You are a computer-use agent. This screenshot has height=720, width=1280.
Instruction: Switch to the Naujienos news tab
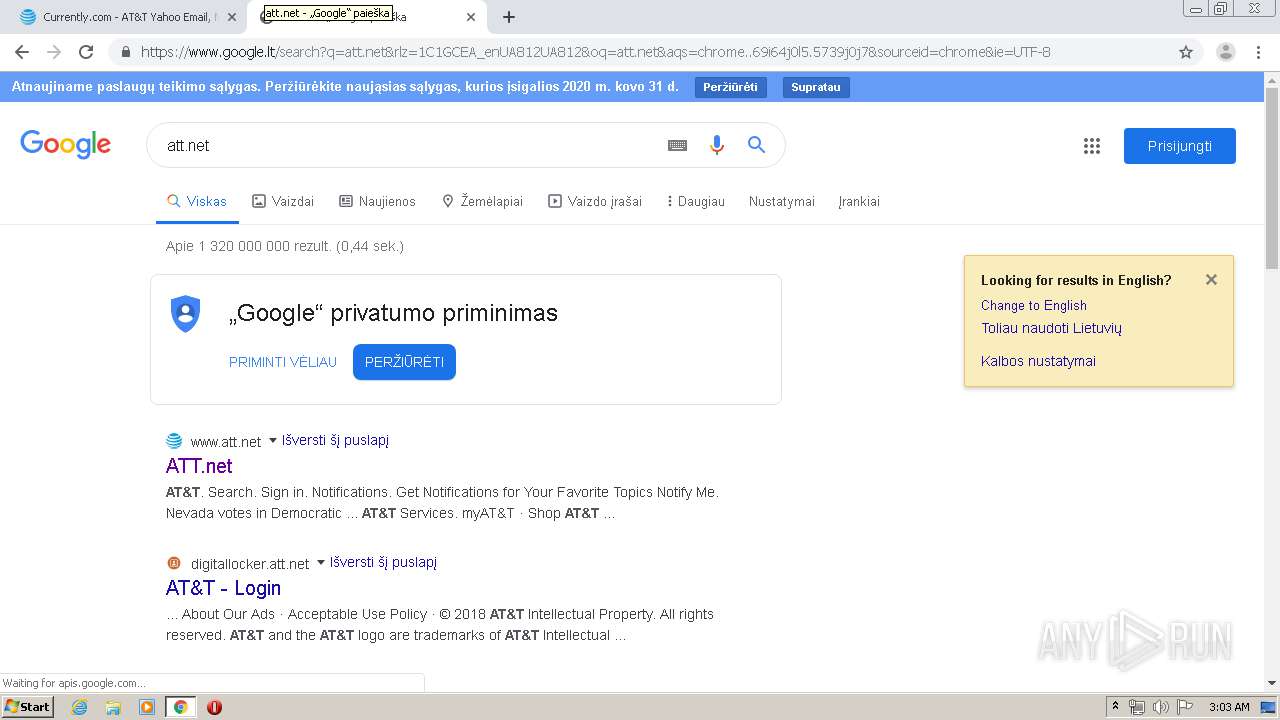point(377,201)
